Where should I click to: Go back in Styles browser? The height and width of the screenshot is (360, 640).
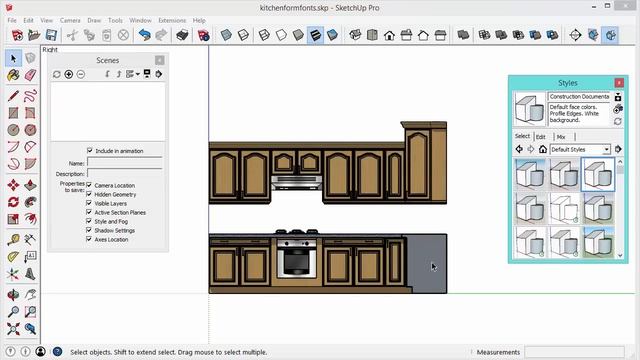(x=519, y=149)
